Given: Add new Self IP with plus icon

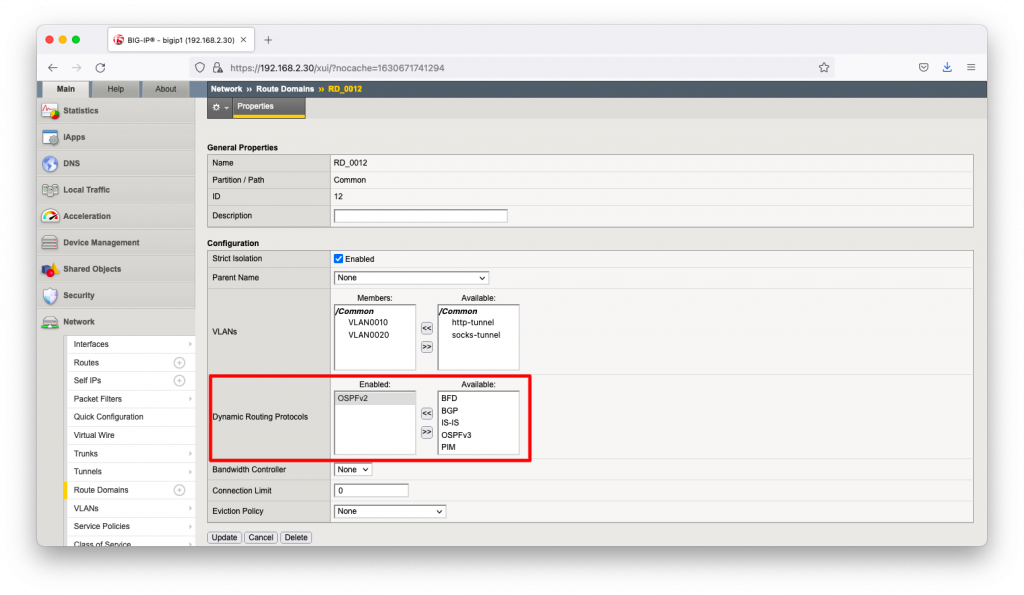Looking at the screenshot, I should click(179, 381).
